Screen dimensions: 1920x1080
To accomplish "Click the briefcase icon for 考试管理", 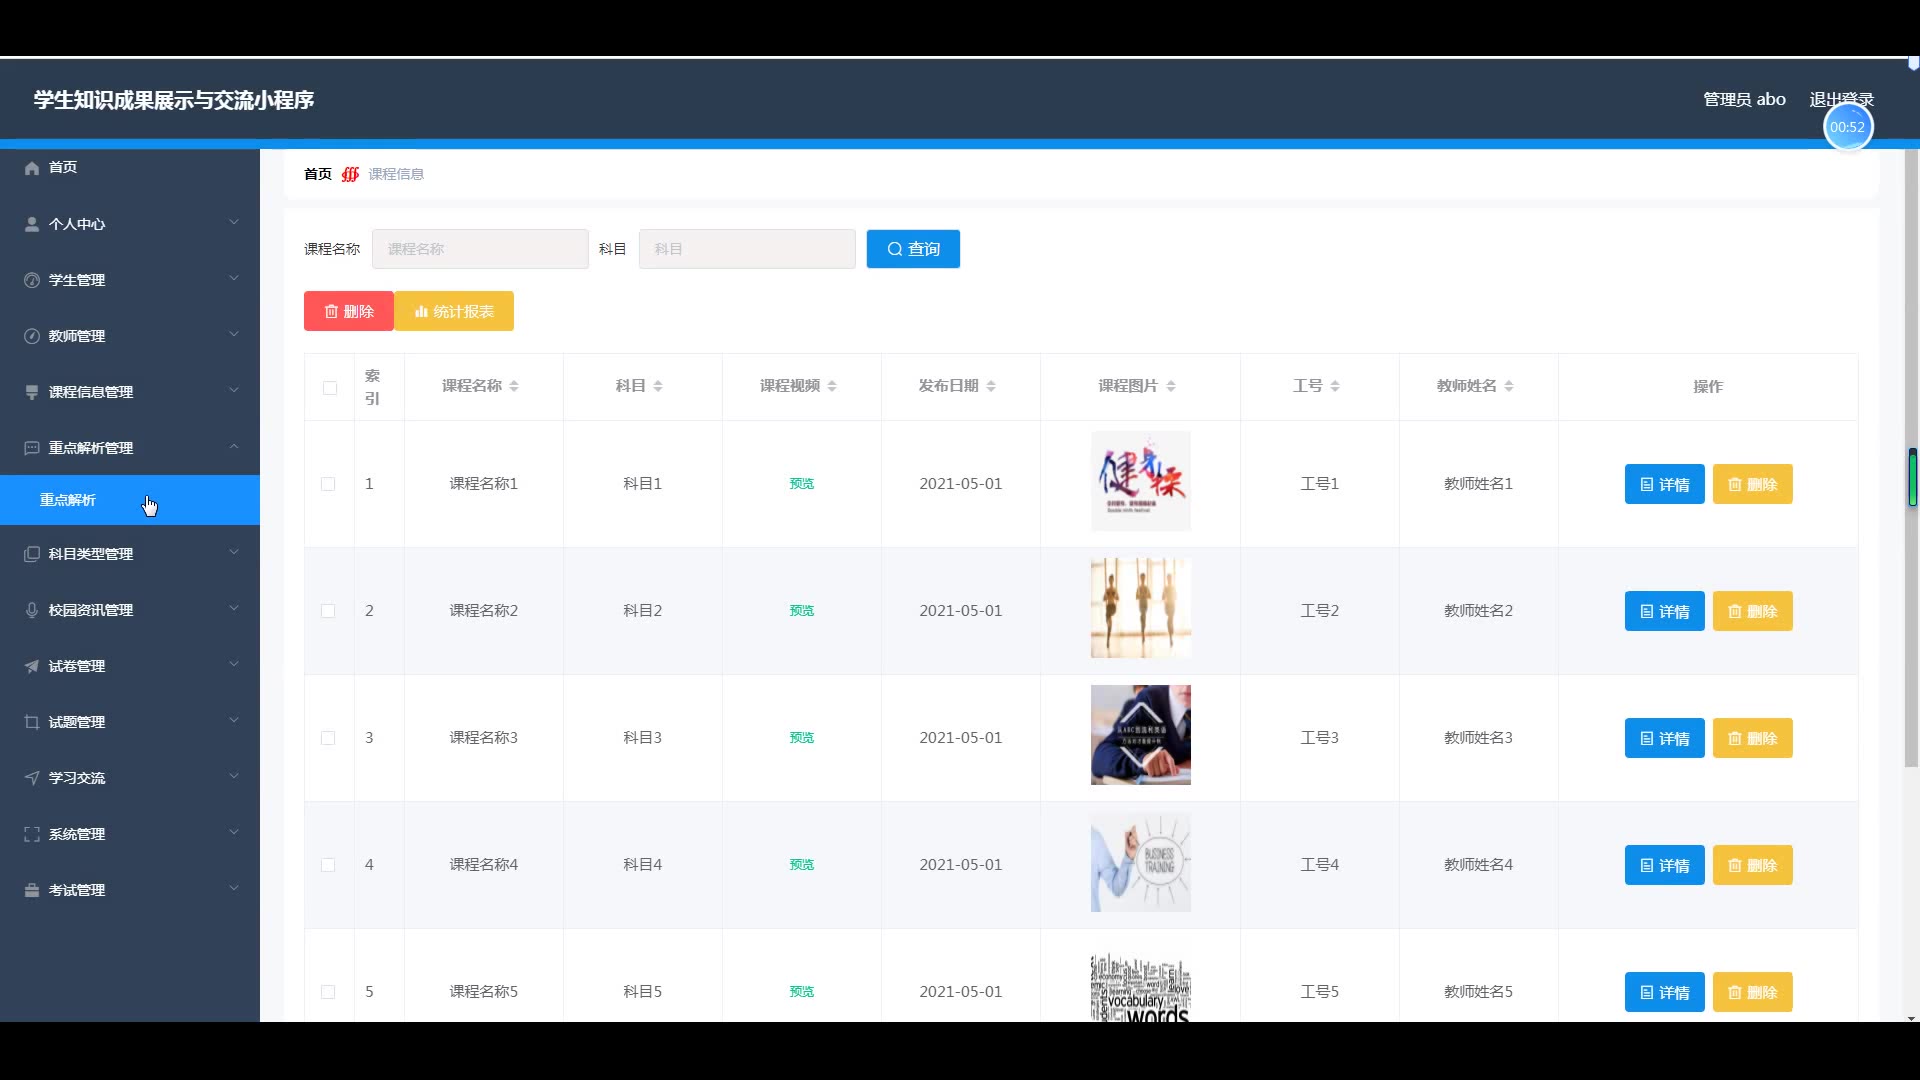I will (x=32, y=890).
